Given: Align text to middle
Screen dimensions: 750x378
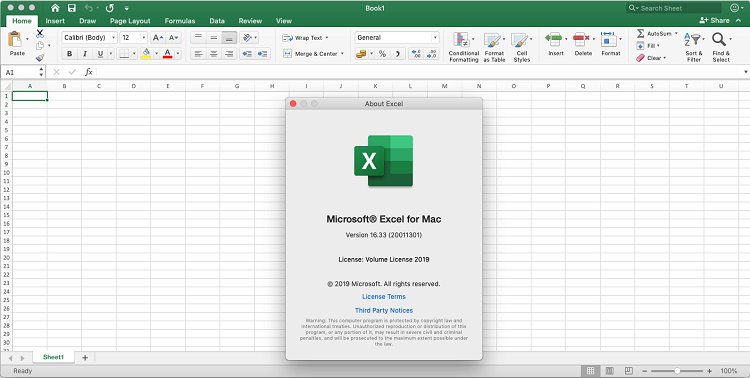Looking at the screenshot, I should [214, 38].
